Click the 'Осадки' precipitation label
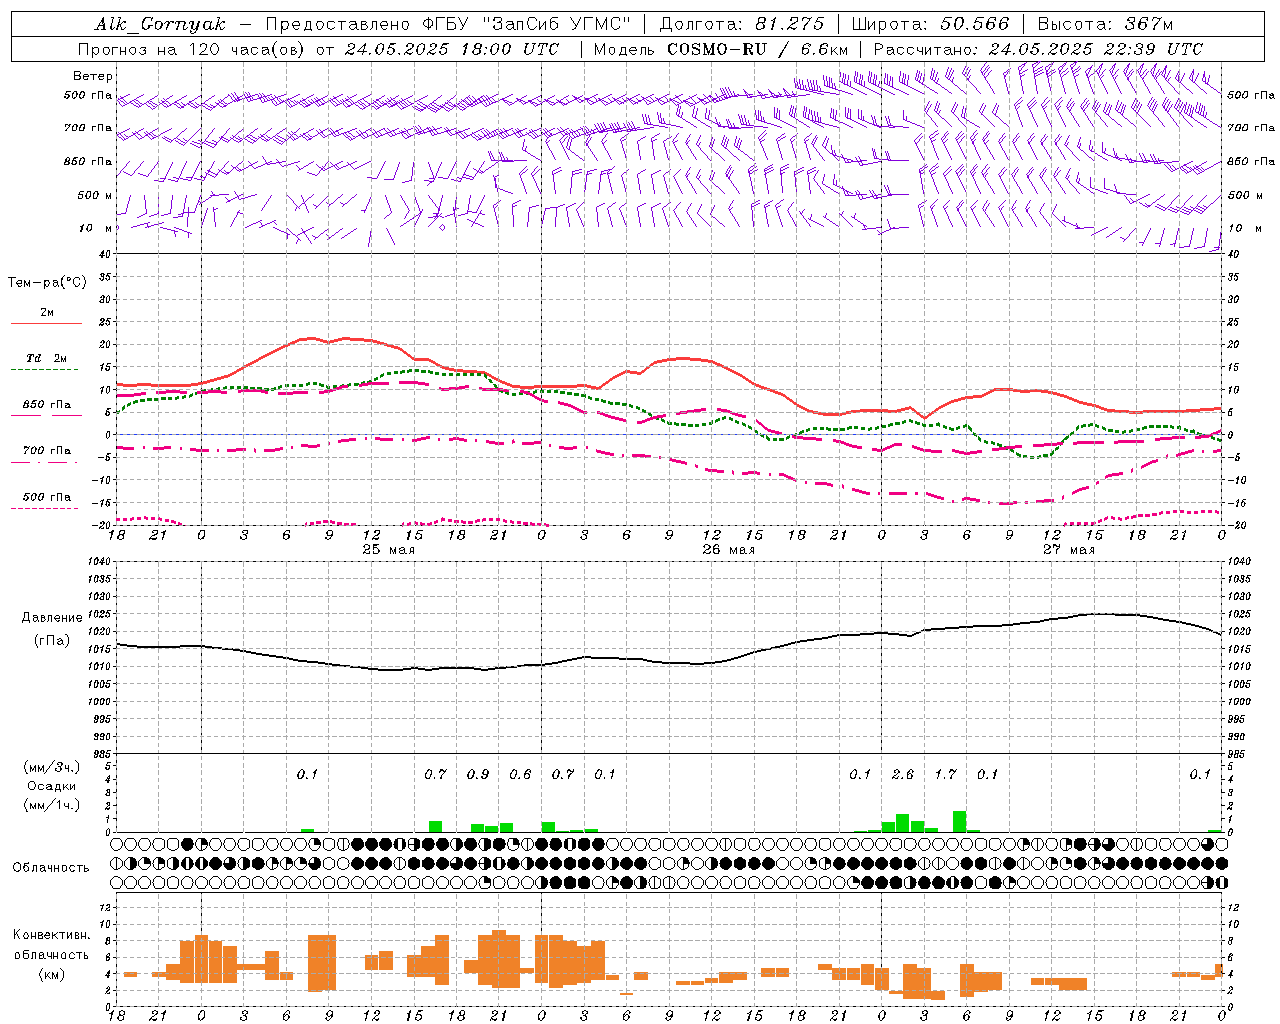Screen dimensions: 1280x1024 point(52,786)
